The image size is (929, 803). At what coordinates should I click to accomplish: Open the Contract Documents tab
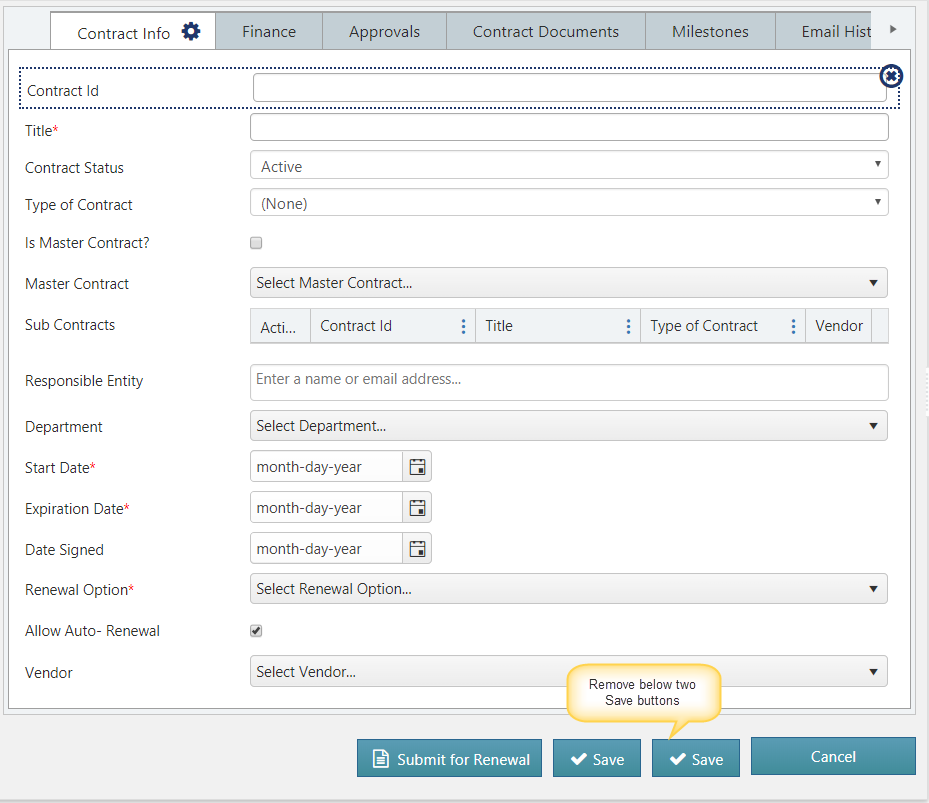tap(545, 32)
